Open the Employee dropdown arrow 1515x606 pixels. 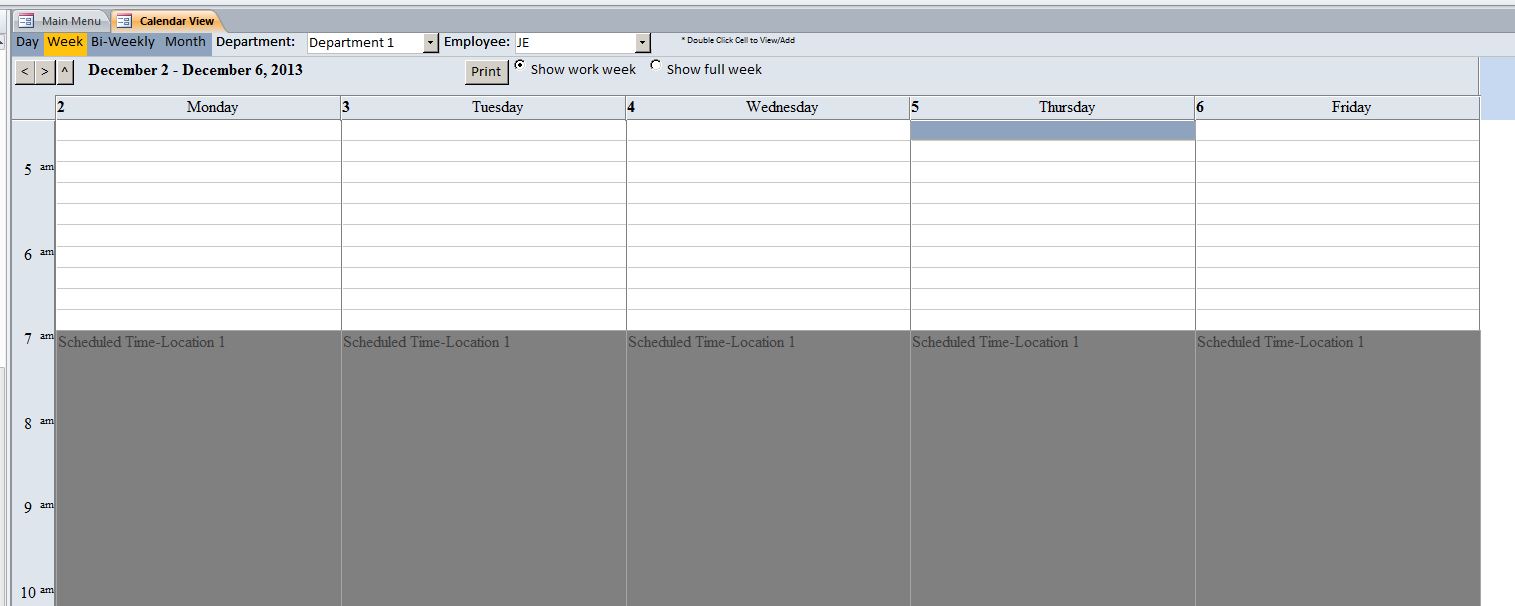tap(640, 42)
